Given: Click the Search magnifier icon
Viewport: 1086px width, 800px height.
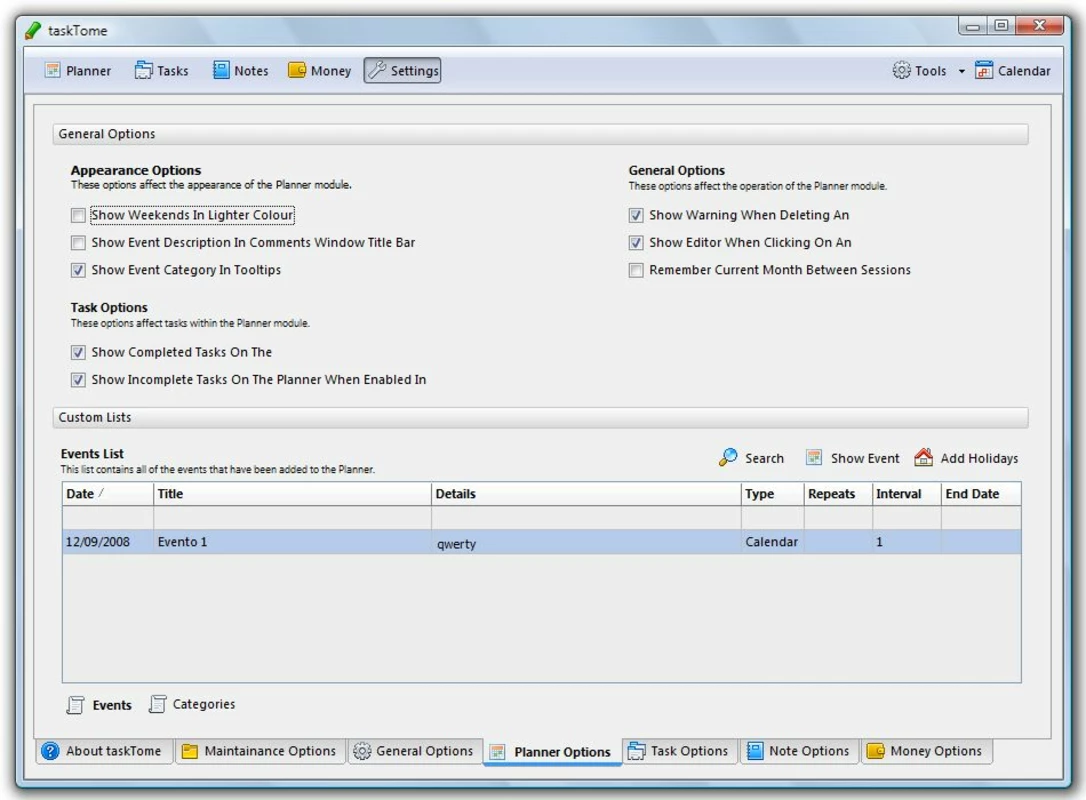Looking at the screenshot, I should coord(728,457).
